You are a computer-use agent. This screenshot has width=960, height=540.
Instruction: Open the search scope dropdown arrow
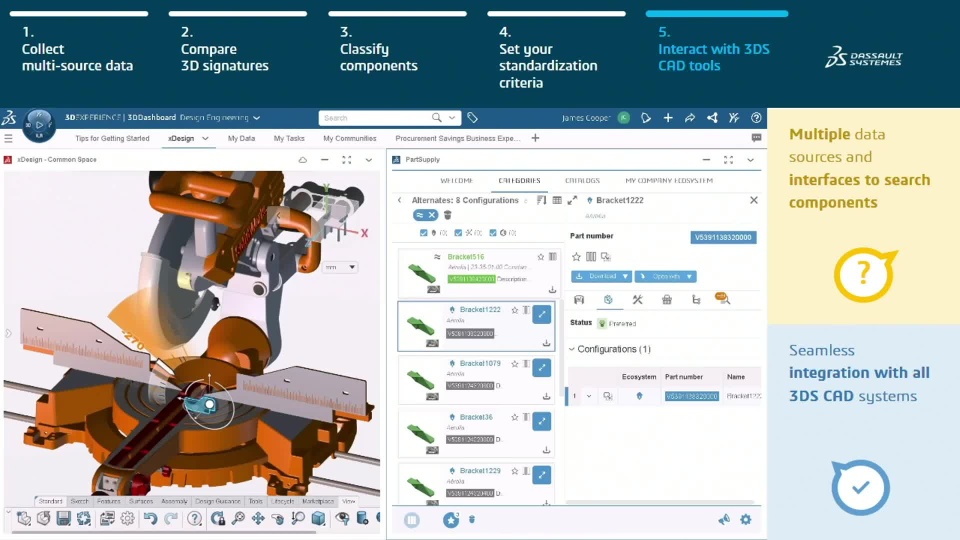tap(452, 118)
